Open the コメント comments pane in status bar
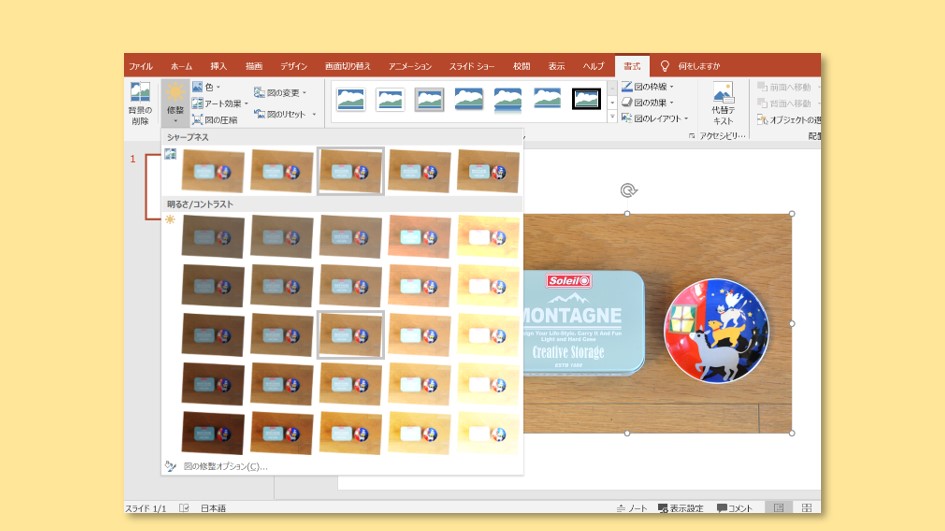 pyautogui.click(x=734, y=508)
